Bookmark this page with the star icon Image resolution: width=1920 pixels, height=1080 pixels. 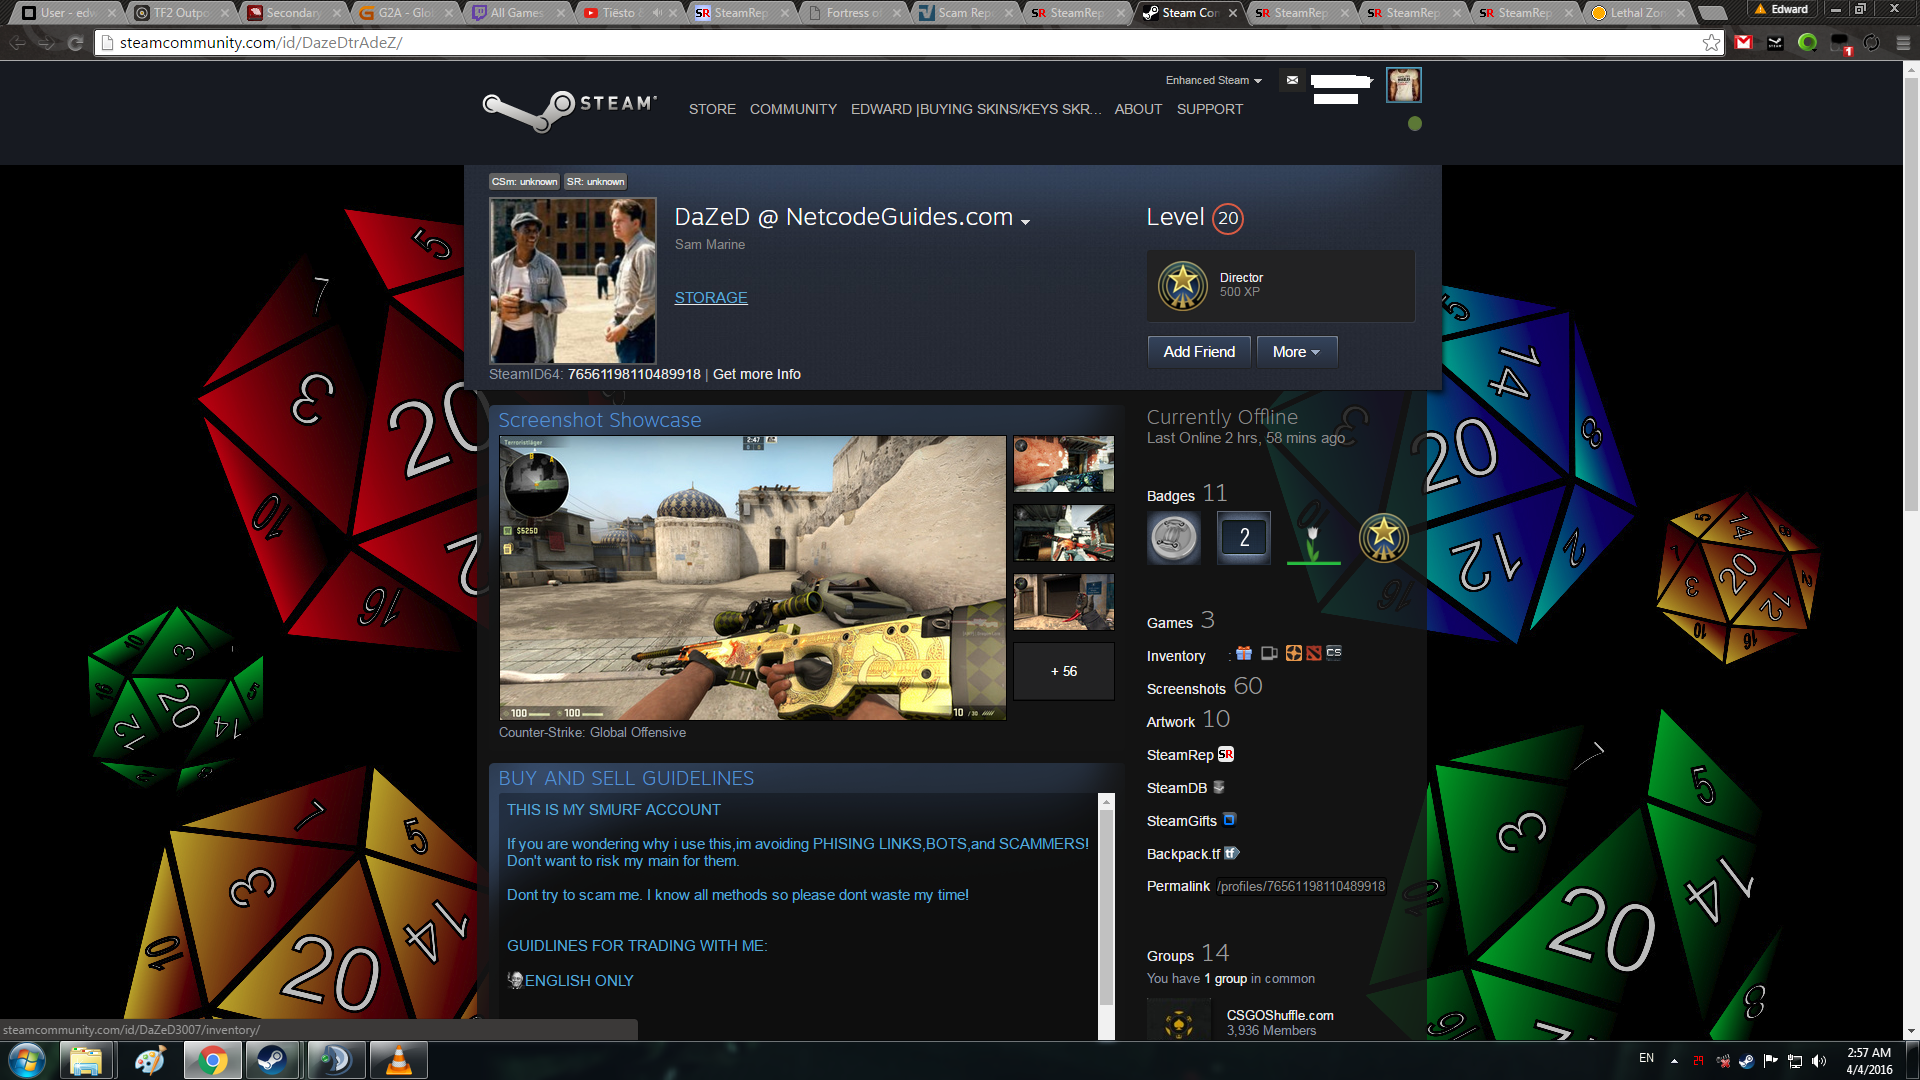[x=1711, y=42]
